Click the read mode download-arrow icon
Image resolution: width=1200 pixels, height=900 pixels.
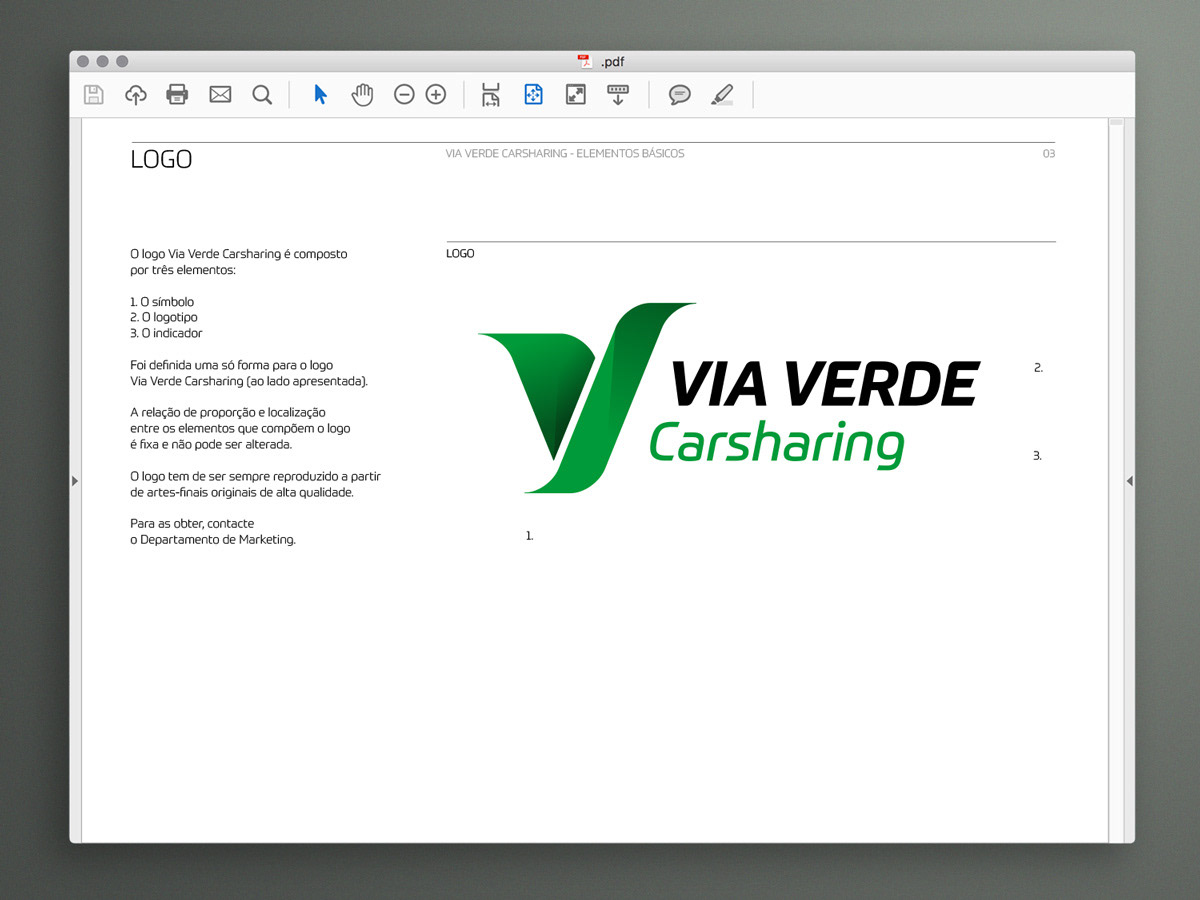pos(618,95)
